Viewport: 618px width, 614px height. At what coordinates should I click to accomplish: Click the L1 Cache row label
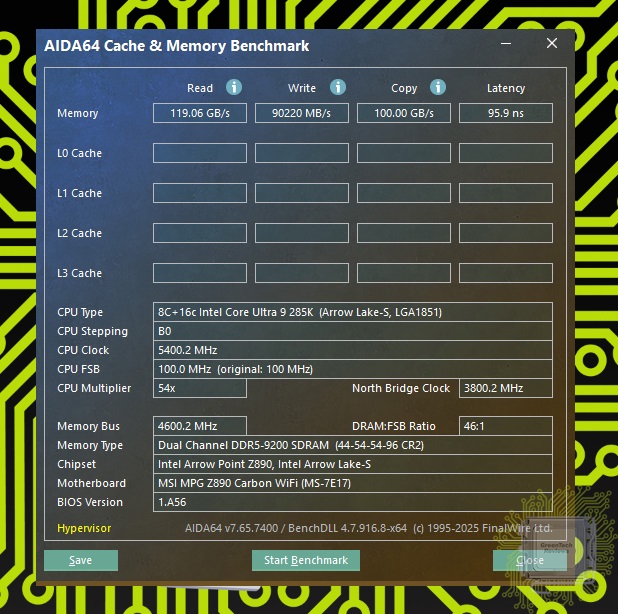point(79,193)
